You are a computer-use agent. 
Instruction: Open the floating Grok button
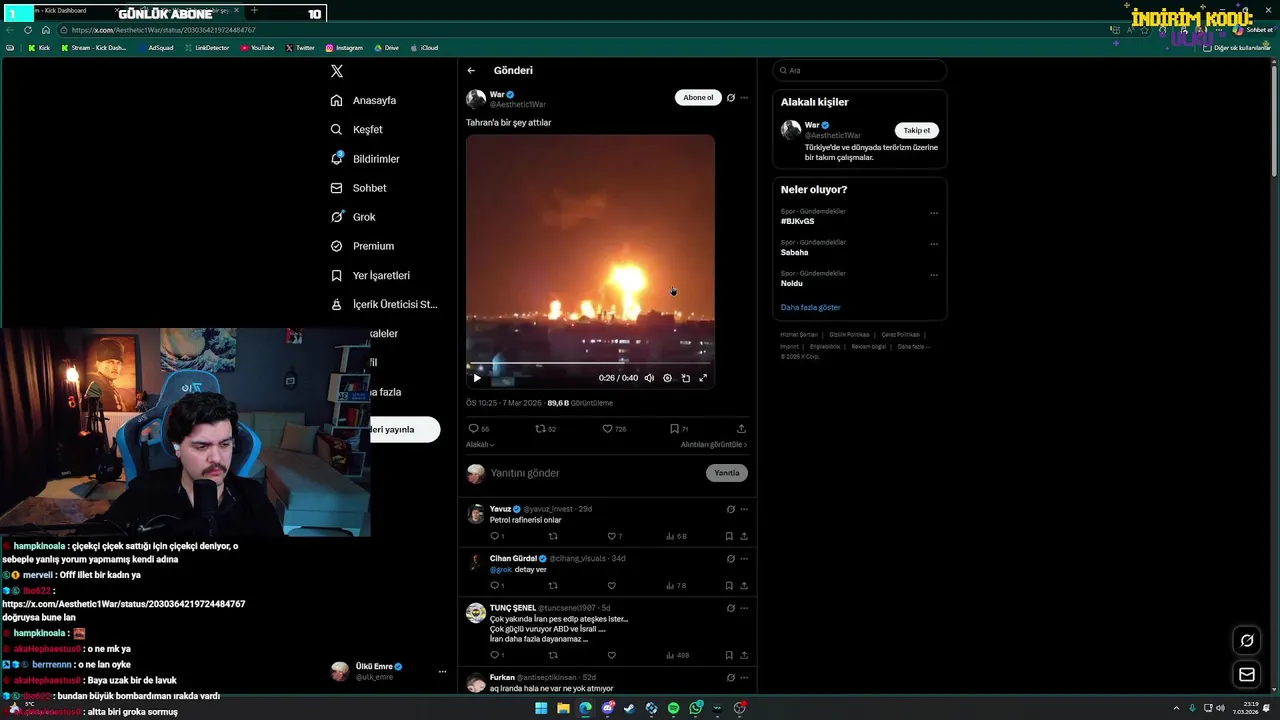coord(1247,641)
